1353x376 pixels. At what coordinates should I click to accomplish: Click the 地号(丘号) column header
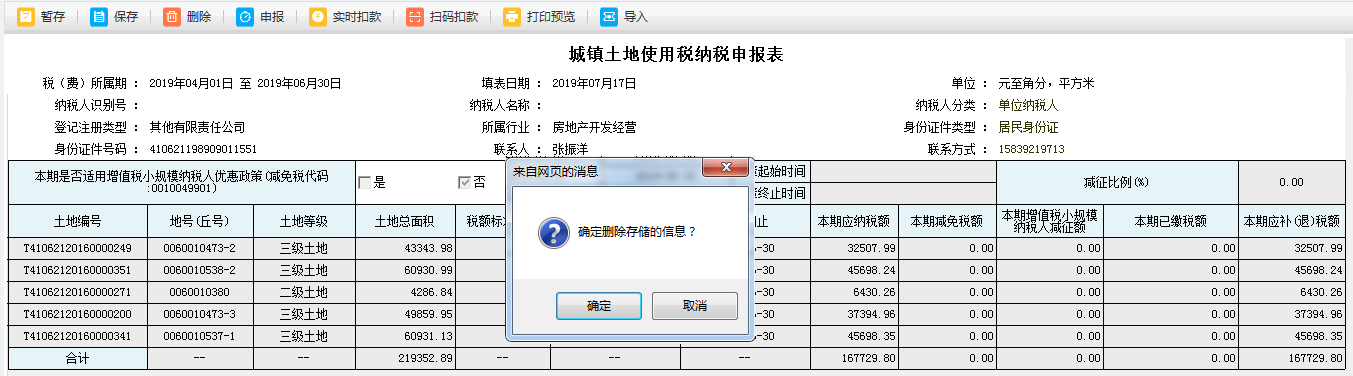click(x=200, y=221)
